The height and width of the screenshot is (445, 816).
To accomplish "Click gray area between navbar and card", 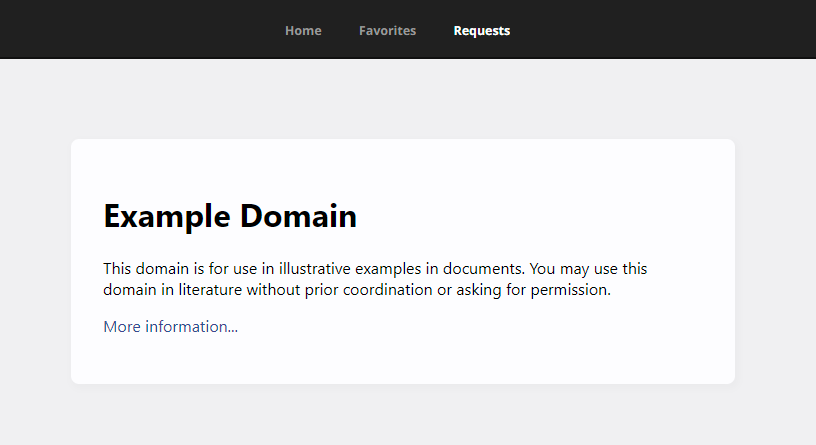I will pyautogui.click(x=400, y=98).
